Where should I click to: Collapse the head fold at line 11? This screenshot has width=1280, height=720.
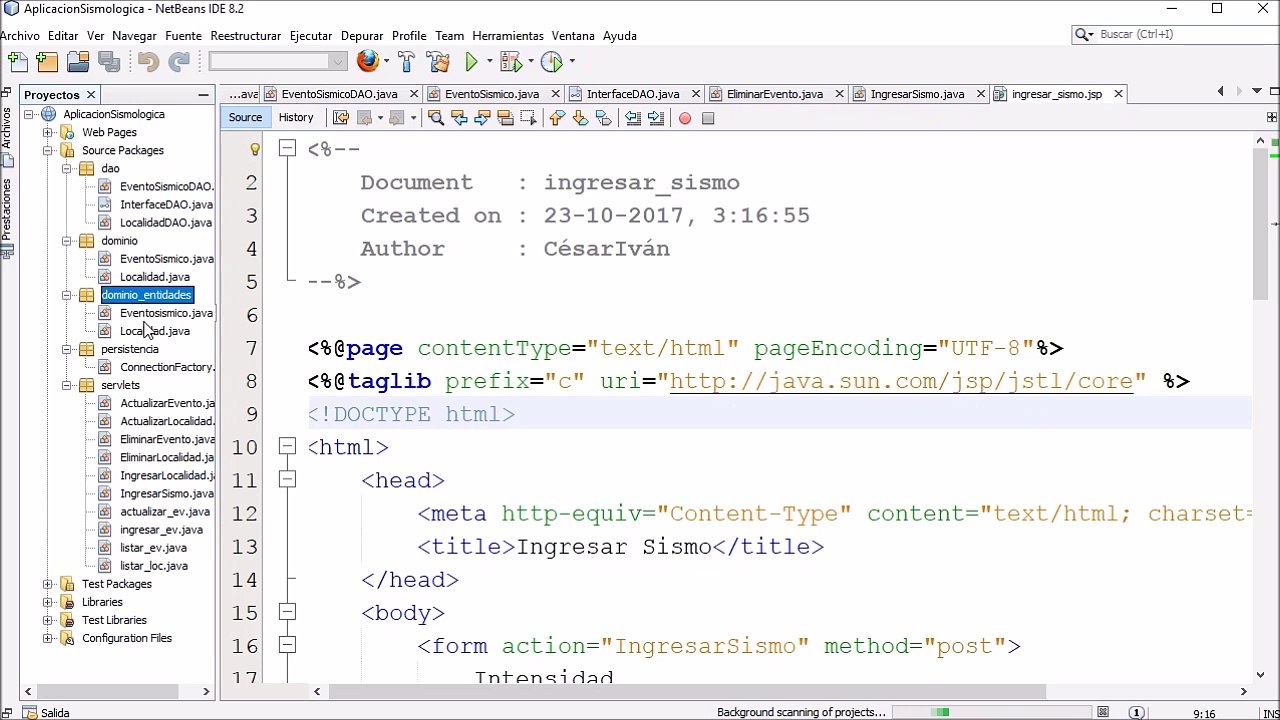[x=287, y=480]
